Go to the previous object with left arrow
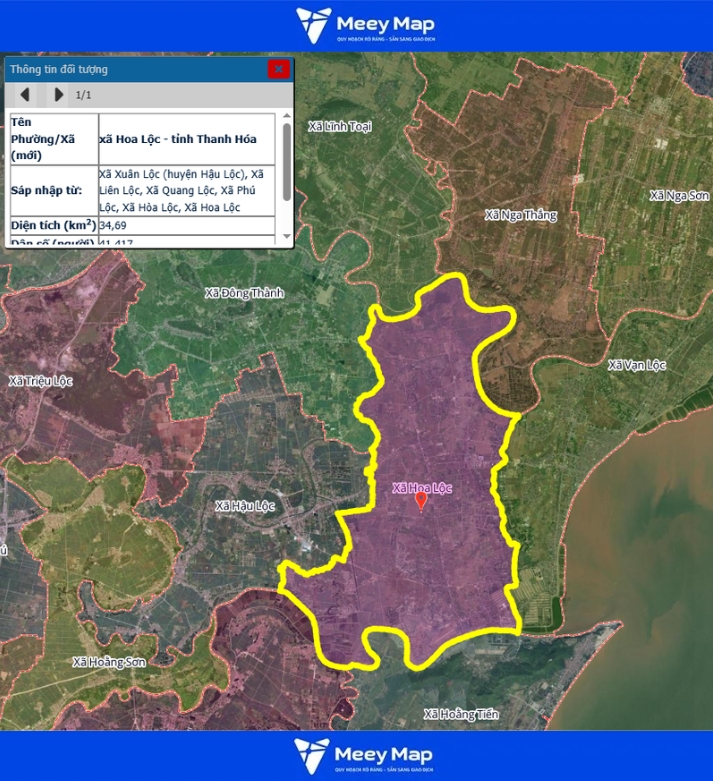 [x=25, y=95]
